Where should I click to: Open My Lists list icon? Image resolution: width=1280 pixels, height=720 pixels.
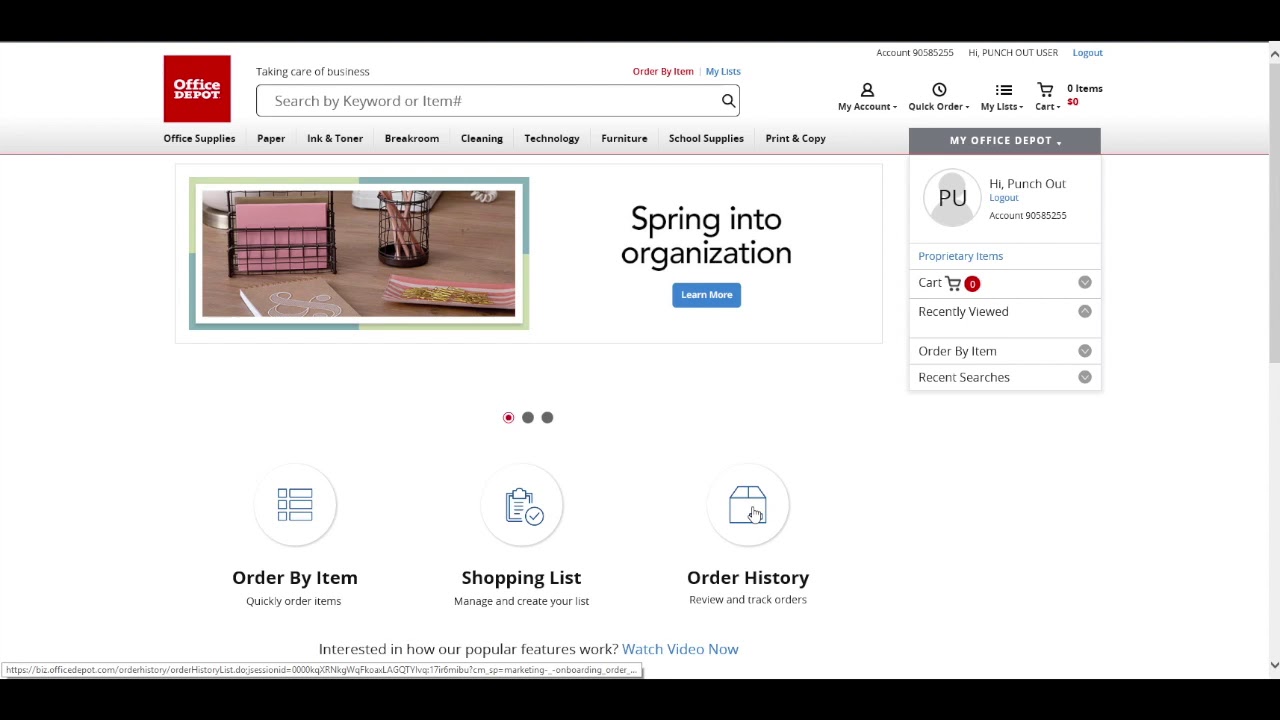pos(1004,90)
